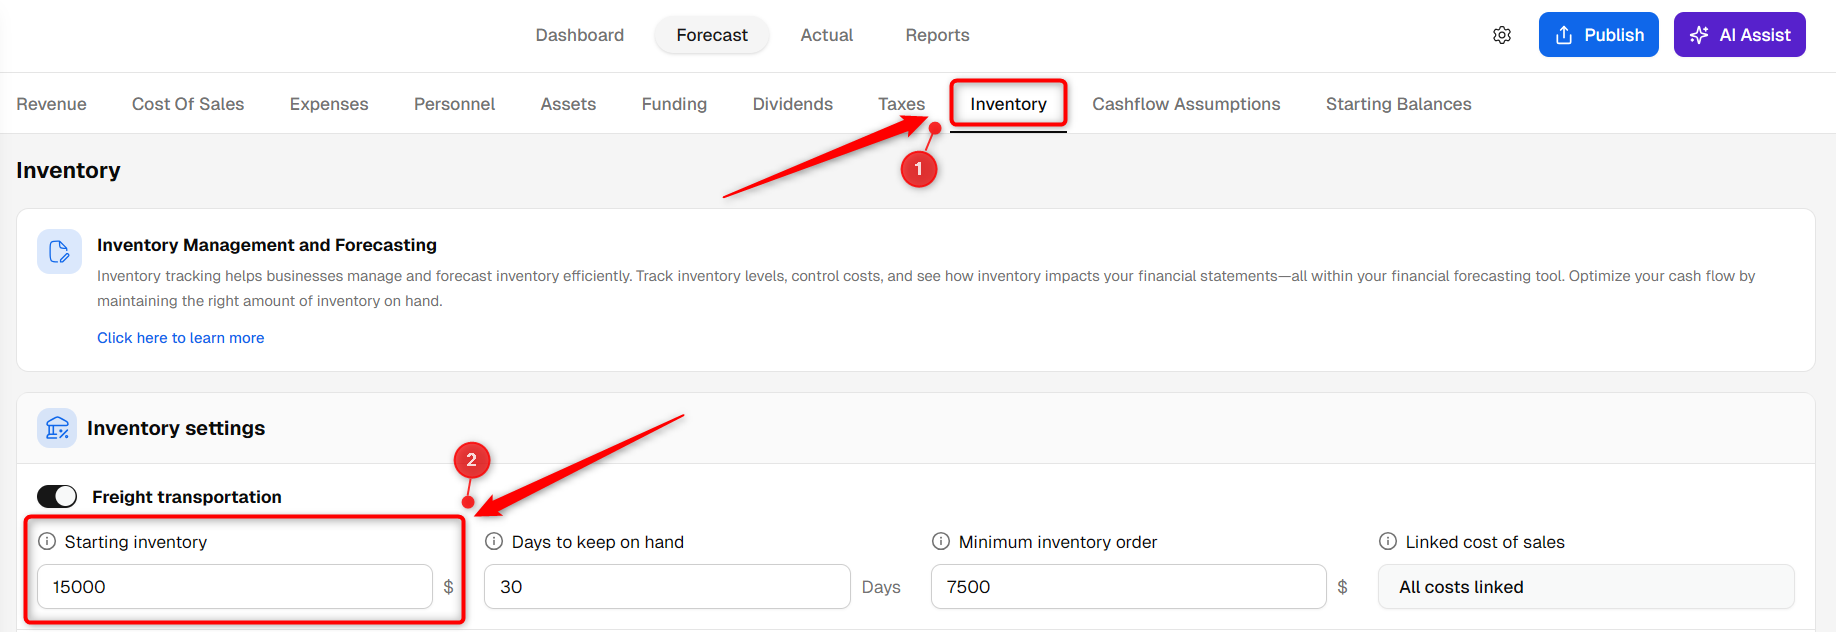Click the sparkle icon on AI Assist
The image size is (1836, 632).
coord(1699,35)
